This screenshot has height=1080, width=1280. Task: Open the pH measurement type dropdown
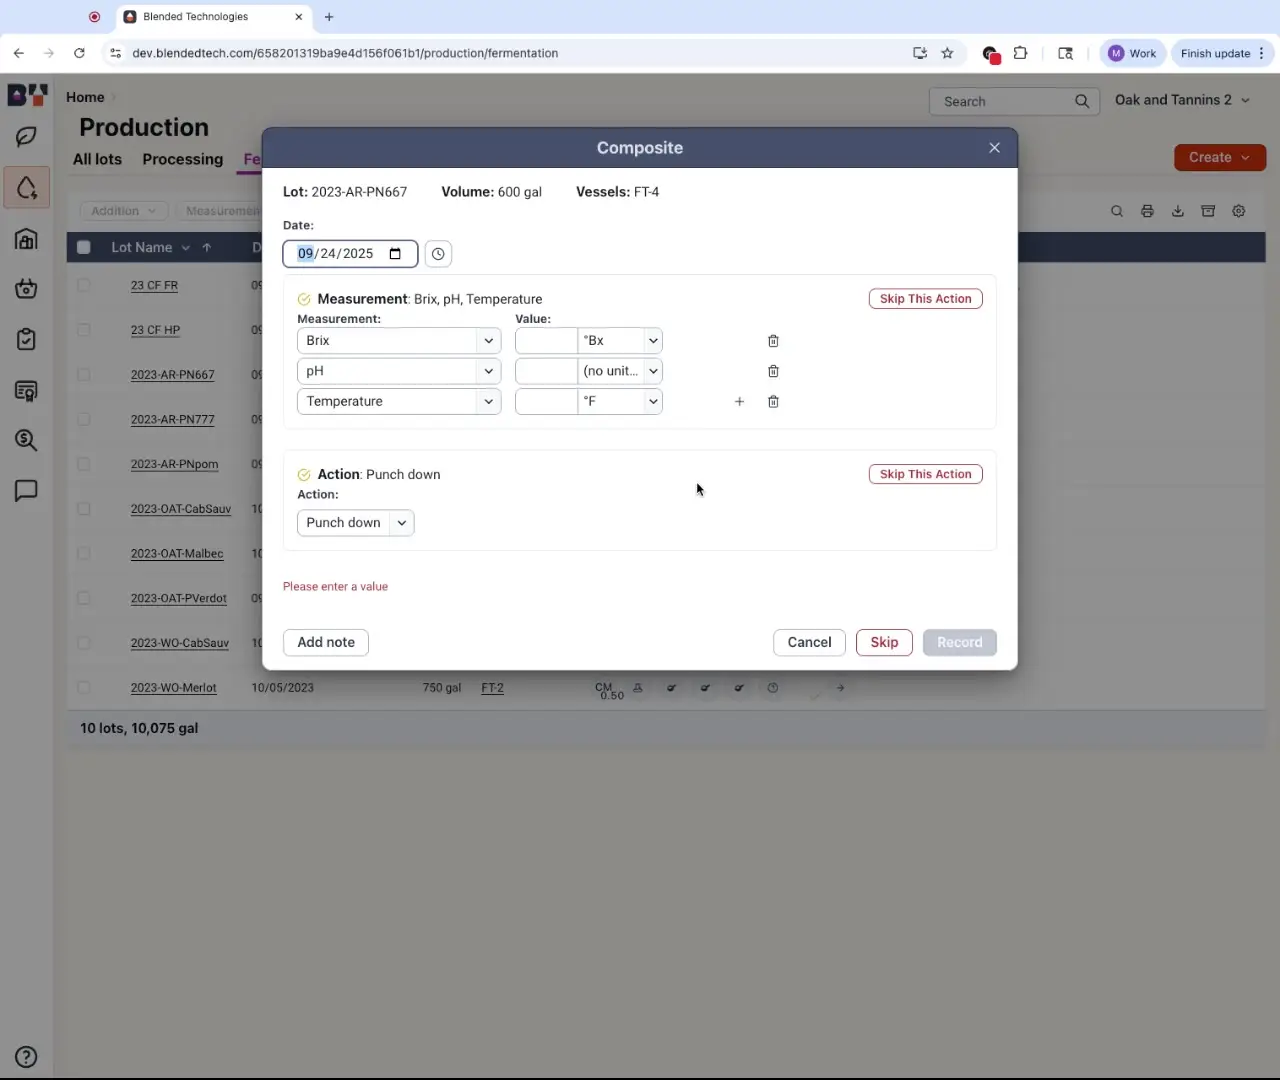point(399,371)
